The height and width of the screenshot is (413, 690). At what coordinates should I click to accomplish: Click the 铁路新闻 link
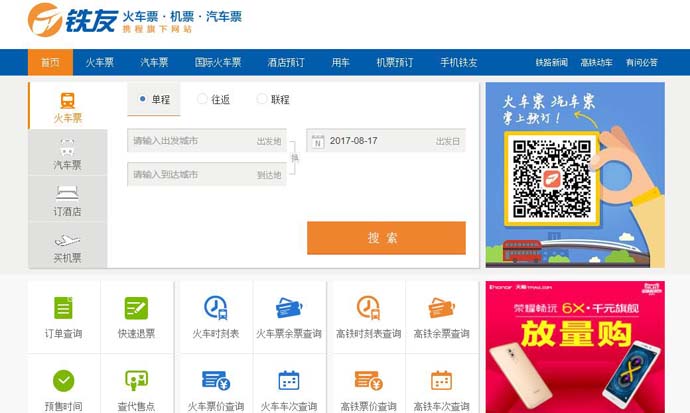tap(551, 62)
